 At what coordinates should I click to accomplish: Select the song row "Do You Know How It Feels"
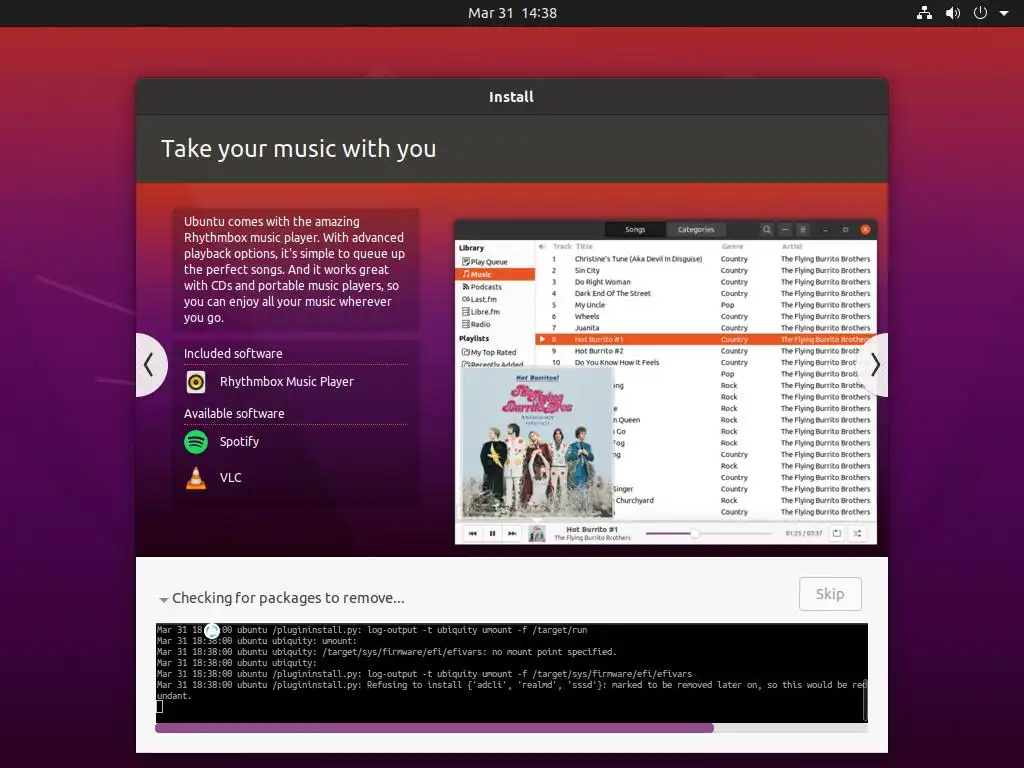pos(706,362)
